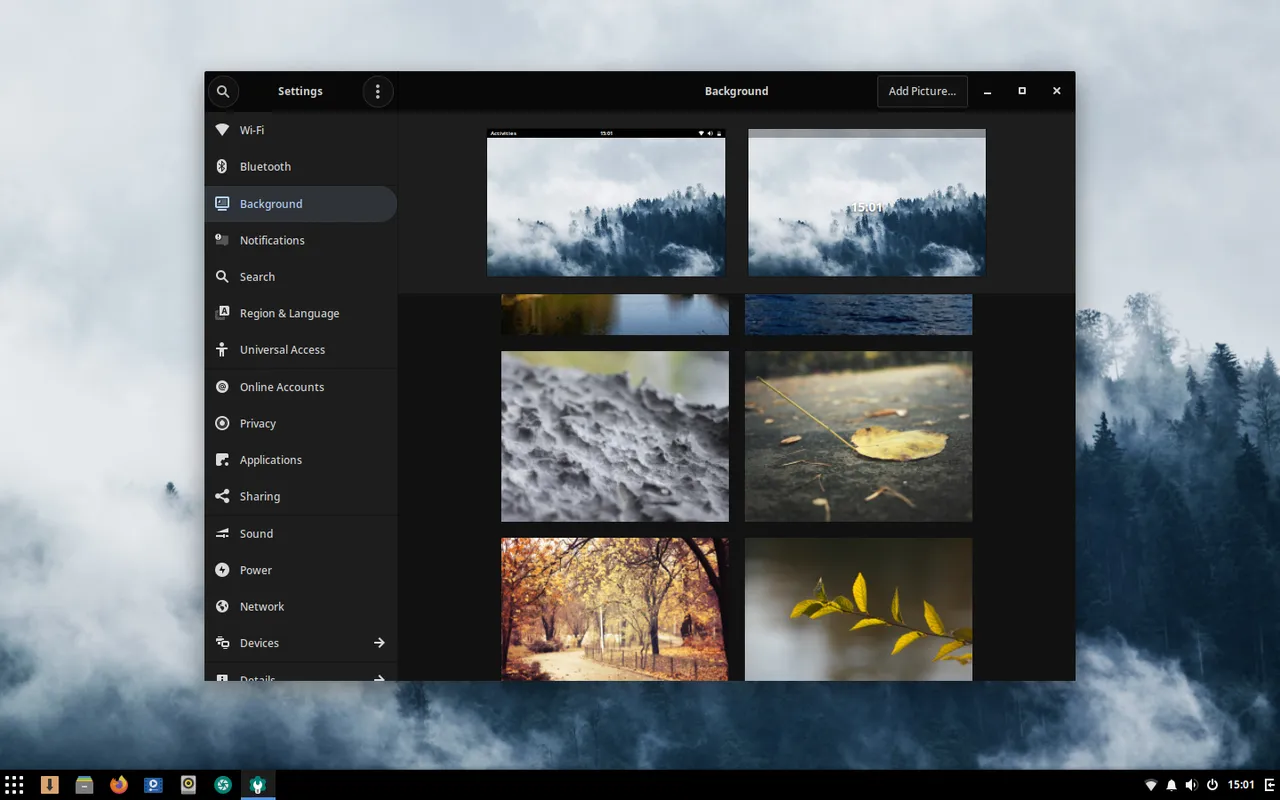Image resolution: width=1280 pixels, height=800 pixels.
Task: Choose the partially visible lake wallpaper
Action: [615, 314]
